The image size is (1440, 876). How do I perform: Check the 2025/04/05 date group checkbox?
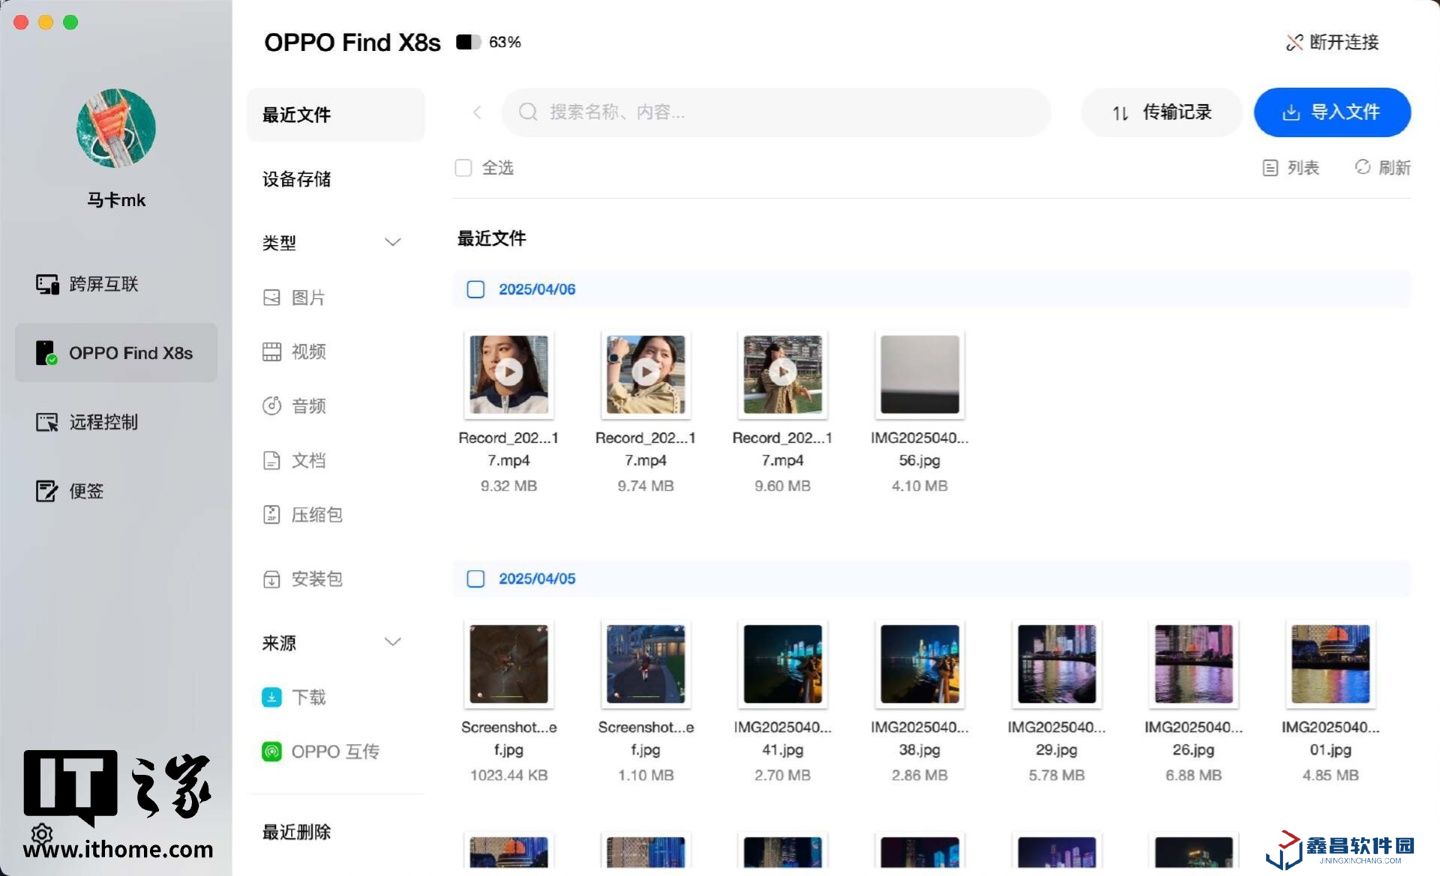coord(476,579)
